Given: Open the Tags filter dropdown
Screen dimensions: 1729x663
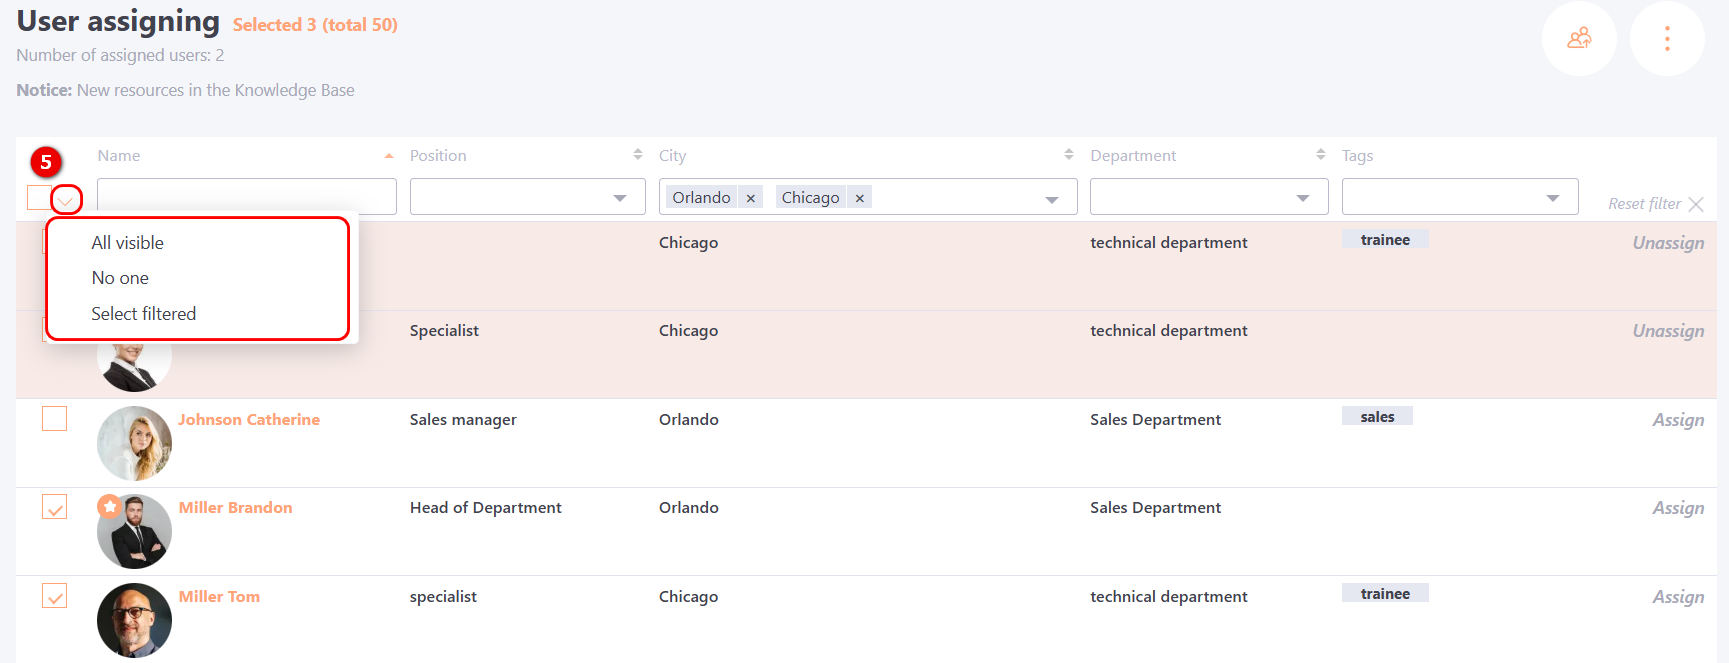Looking at the screenshot, I should [x=1459, y=197].
